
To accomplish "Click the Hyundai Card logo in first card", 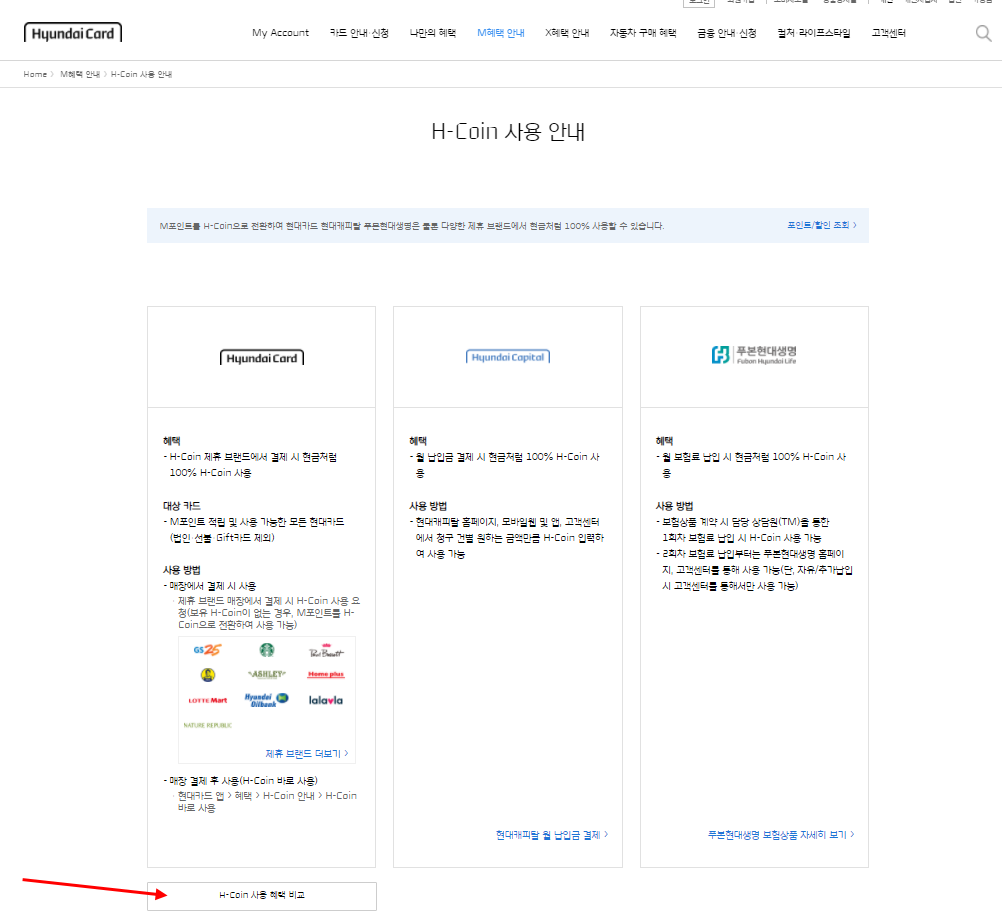I will [x=262, y=358].
